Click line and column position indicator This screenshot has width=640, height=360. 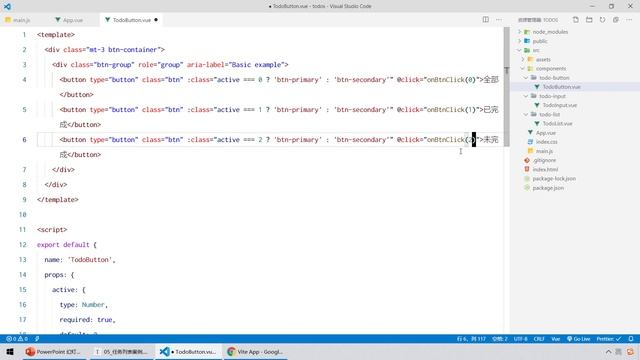point(471,339)
